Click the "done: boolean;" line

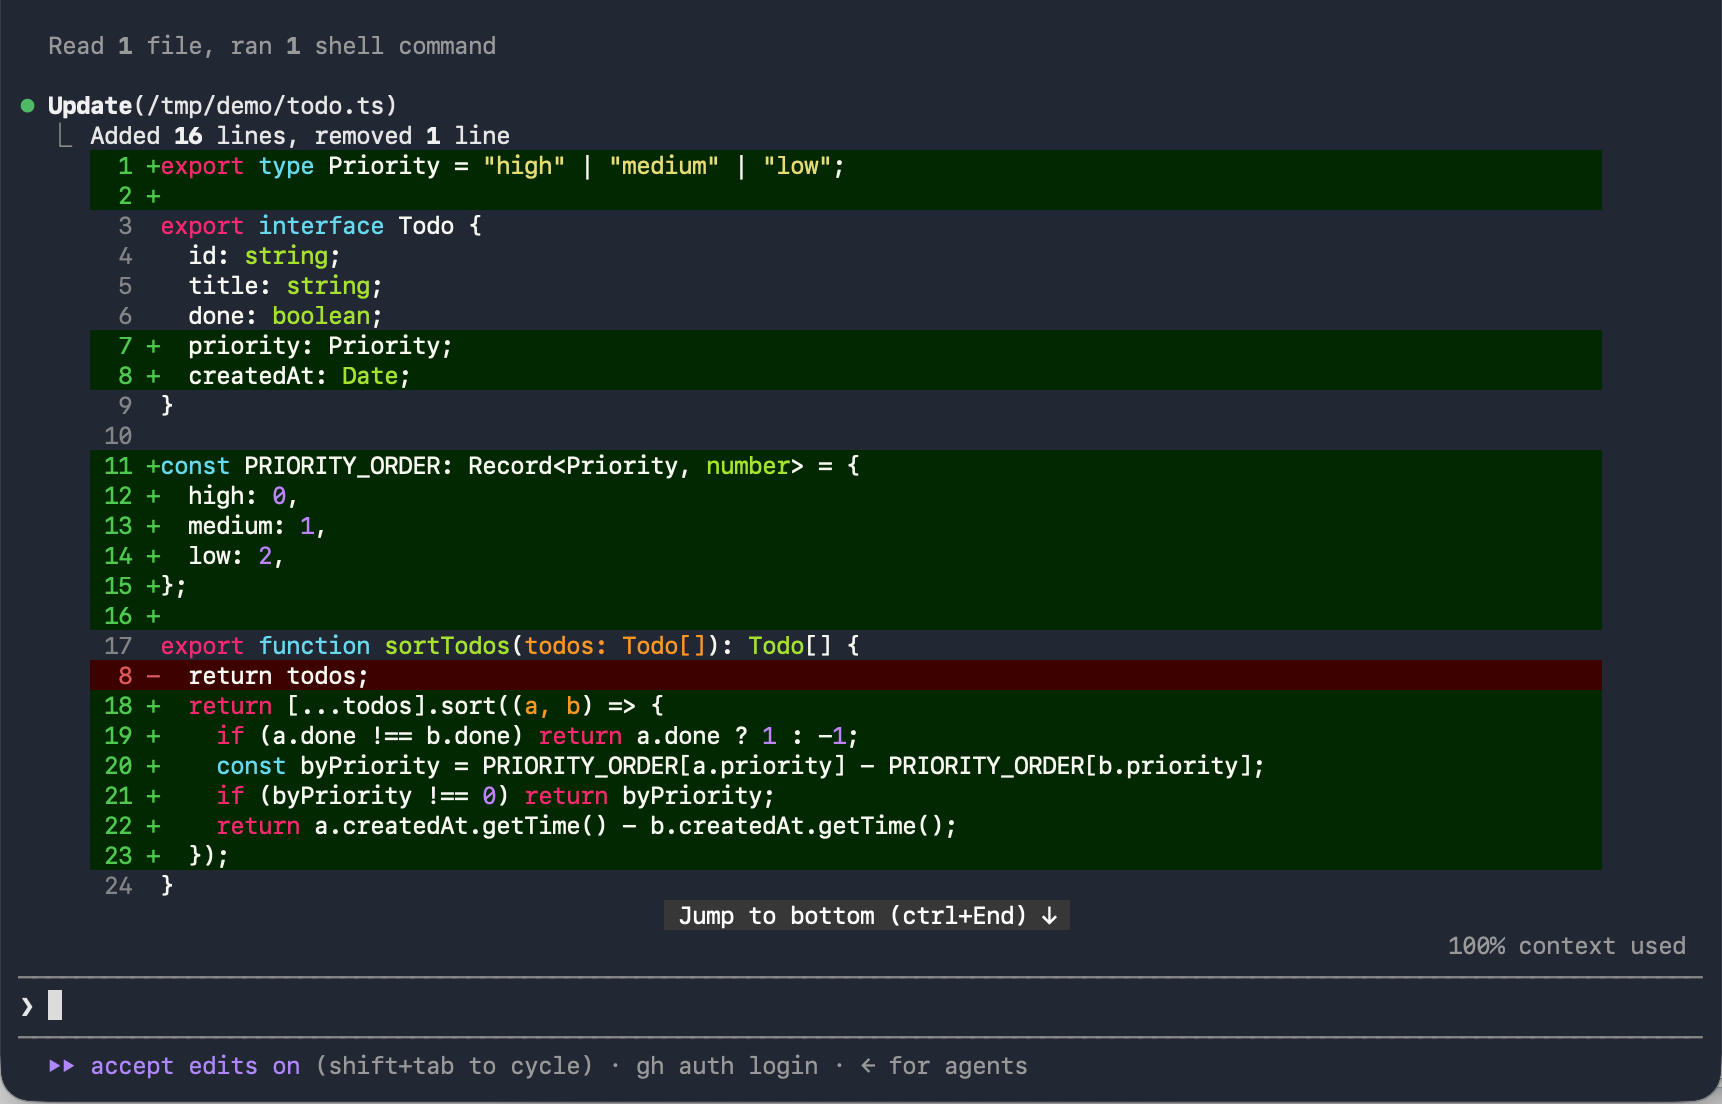(845, 315)
